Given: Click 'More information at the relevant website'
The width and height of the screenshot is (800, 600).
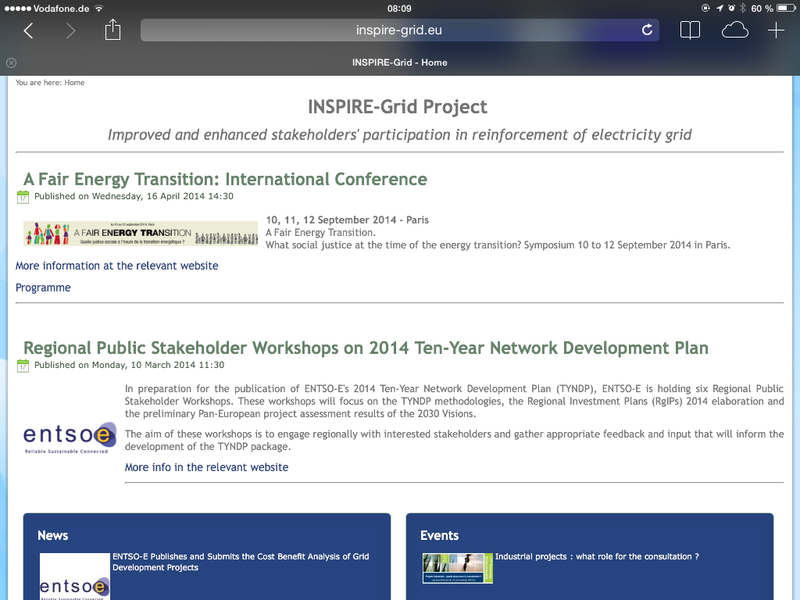Looking at the screenshot, I should coord(116,266).
